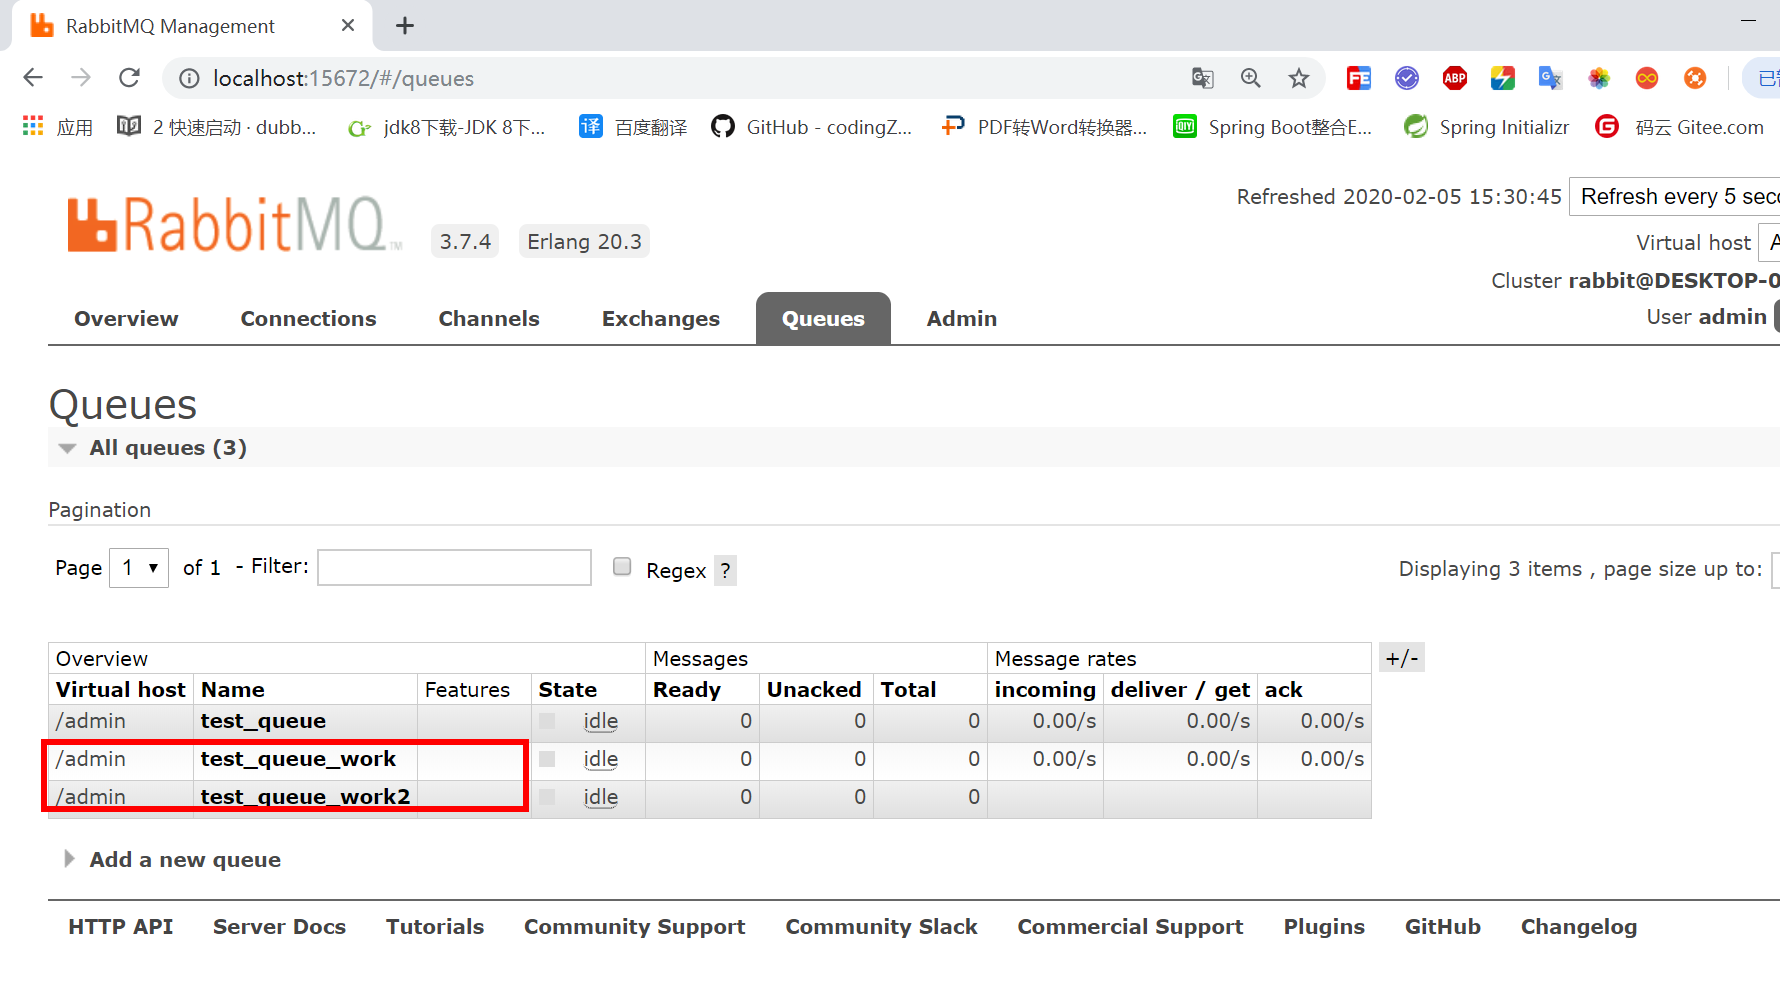Switch to the Overview tab
This screenshot has width=1780, height=1002.
tap(126, 318)
